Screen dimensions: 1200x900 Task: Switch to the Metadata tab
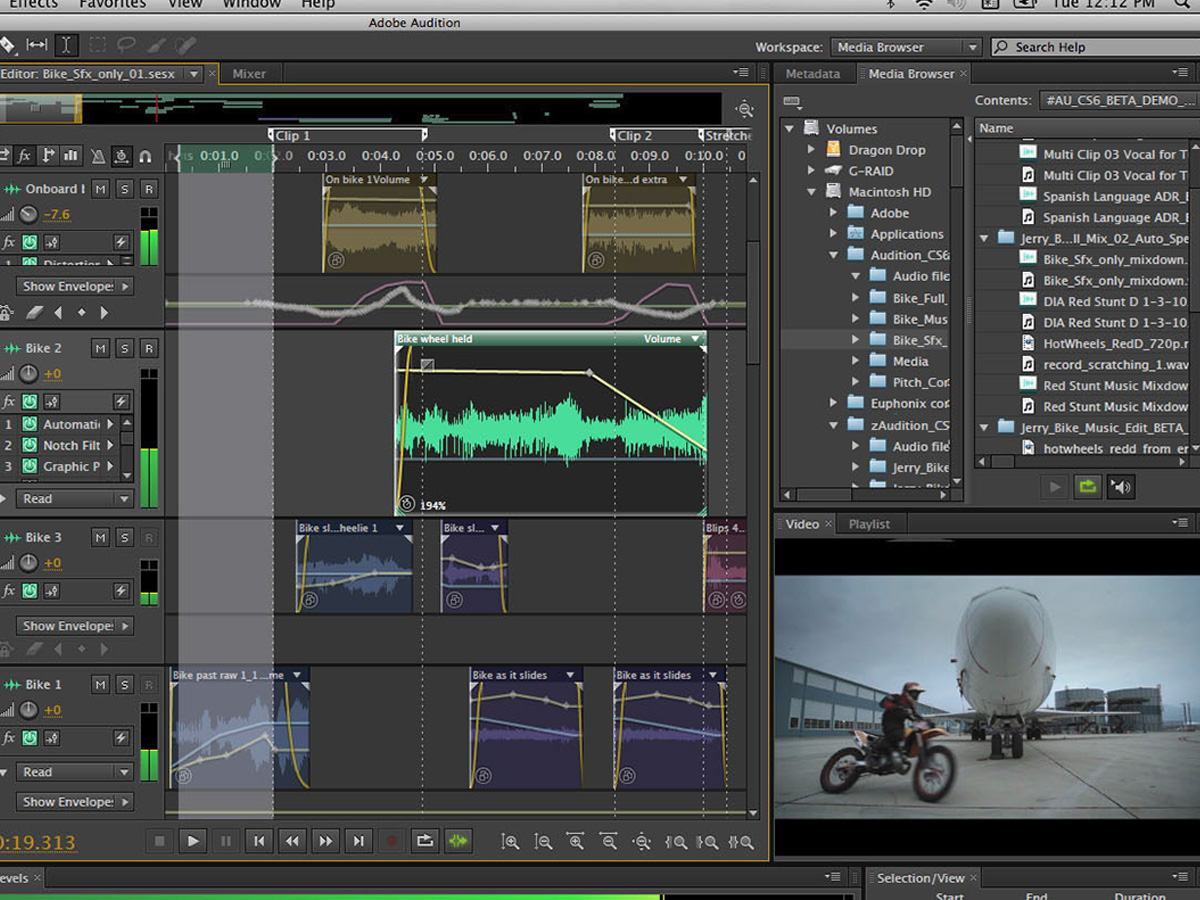pos(812,74)
